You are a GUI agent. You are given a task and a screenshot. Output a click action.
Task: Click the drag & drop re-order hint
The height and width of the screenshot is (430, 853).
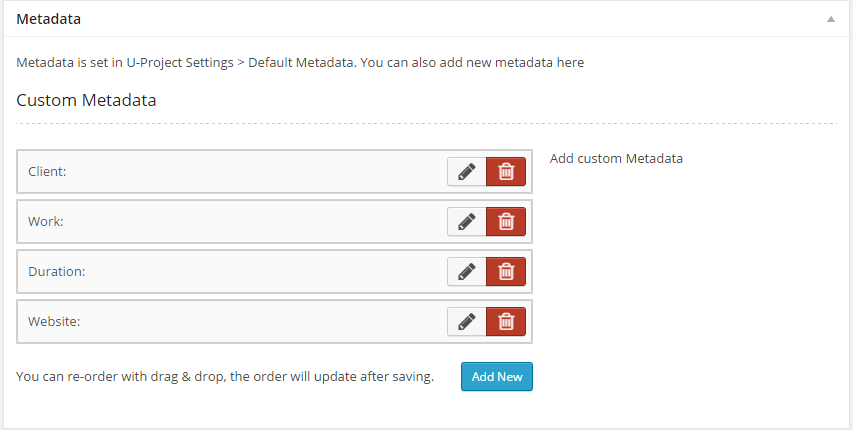pos(225,377)
